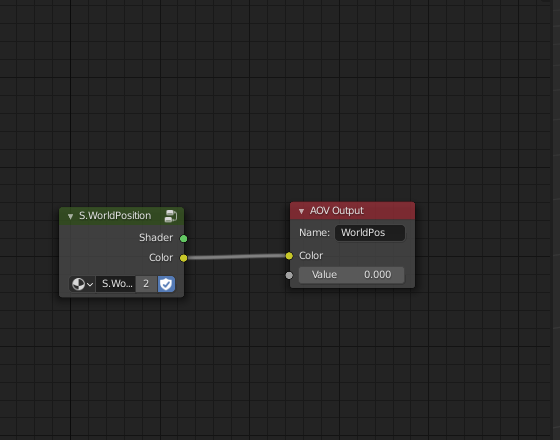Select the AOV Output node header title
560x440 pixels.
pos(337,211)
